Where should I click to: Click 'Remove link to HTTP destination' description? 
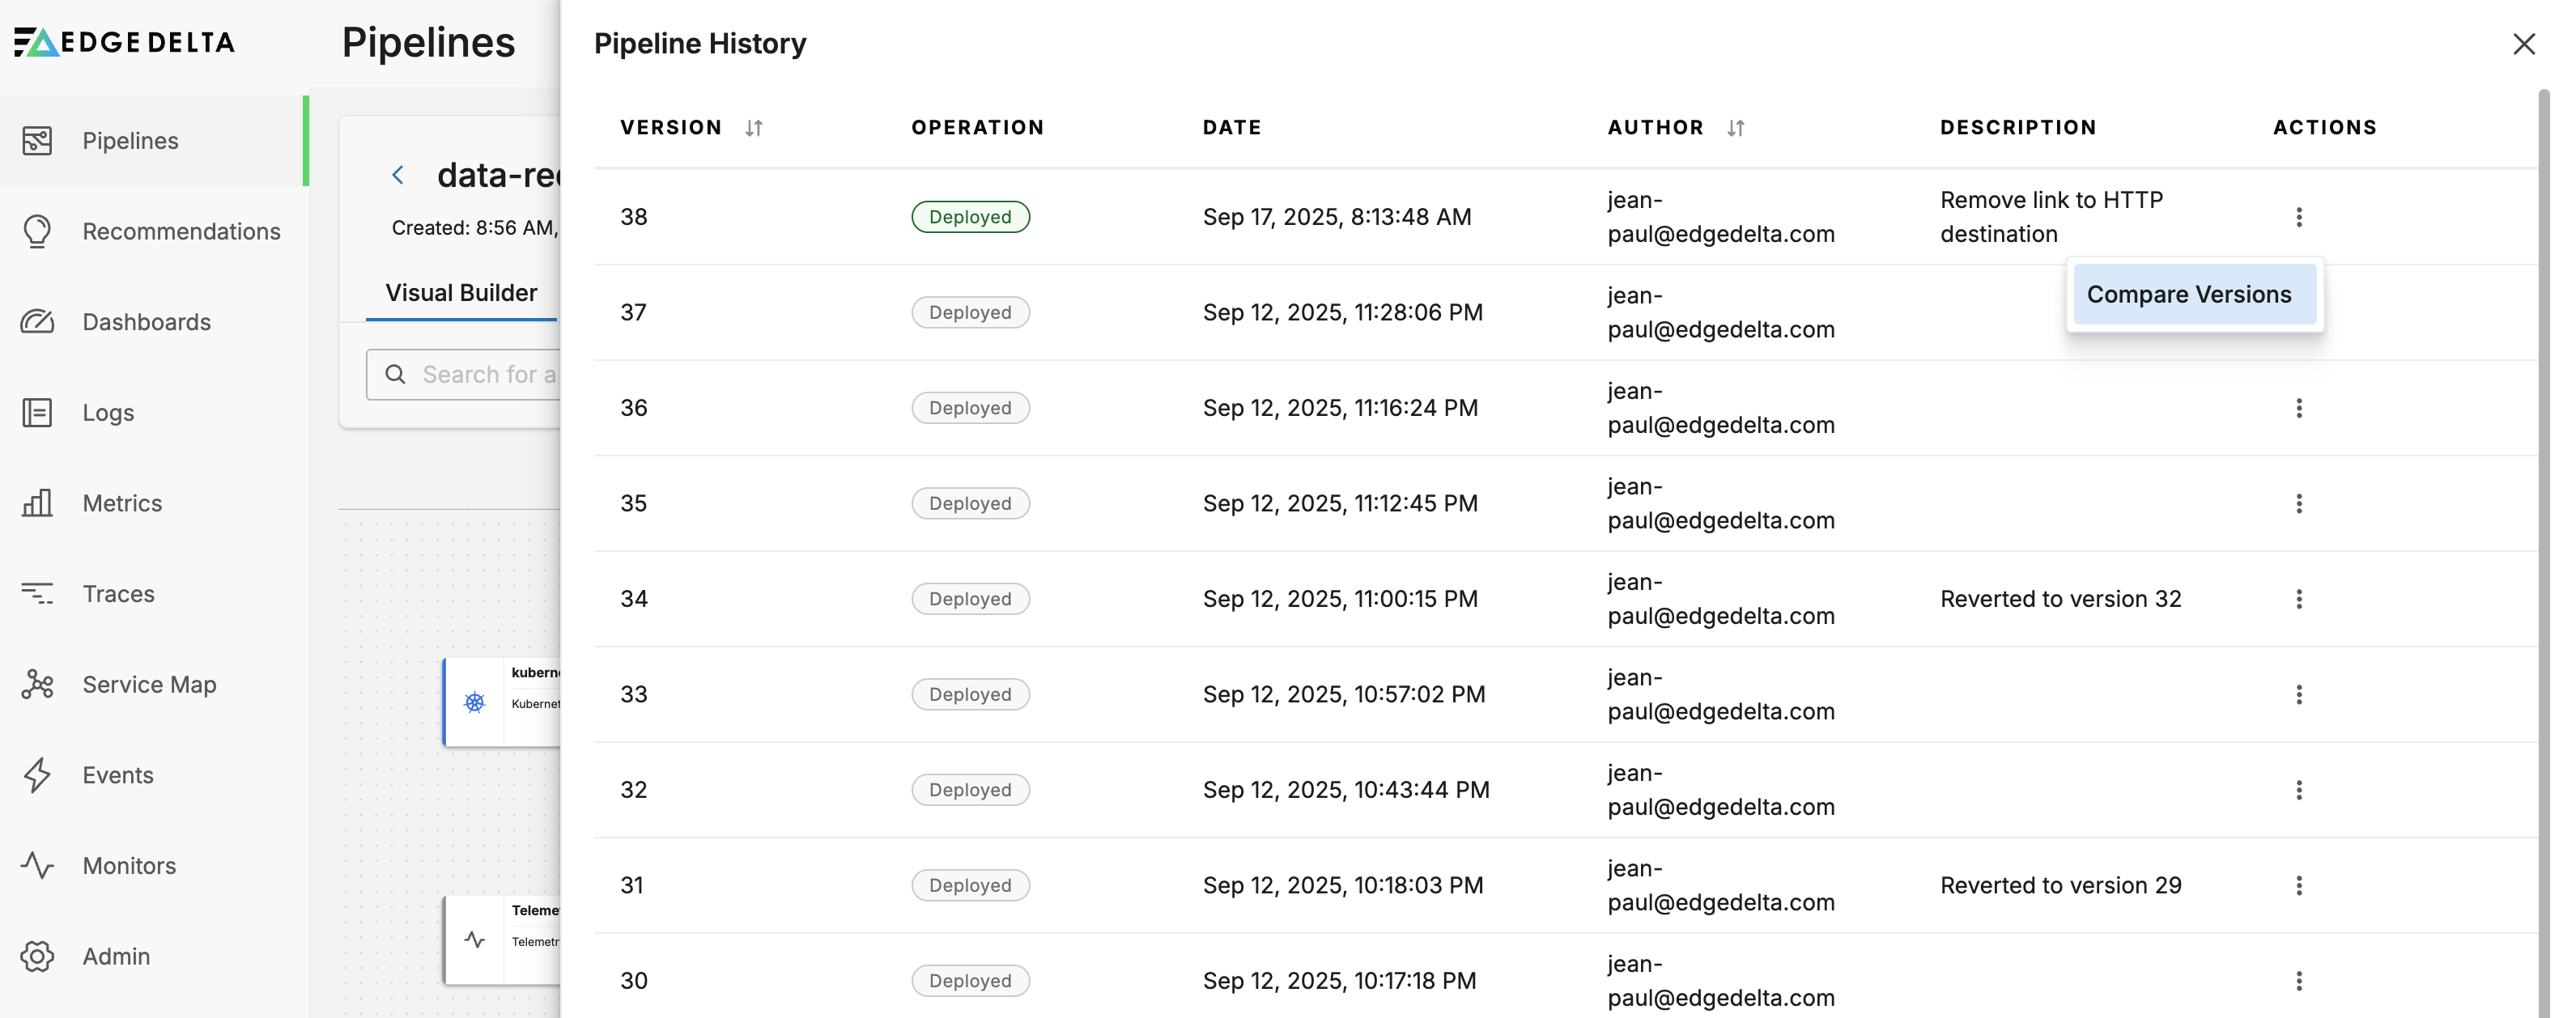pyautogui.click(x=2051, y=217)
